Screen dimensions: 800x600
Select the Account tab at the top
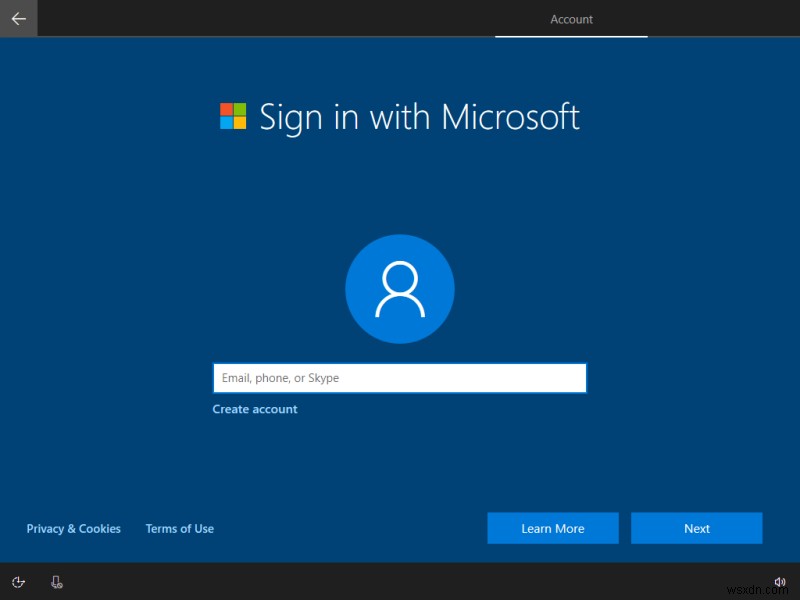[571, 18]
